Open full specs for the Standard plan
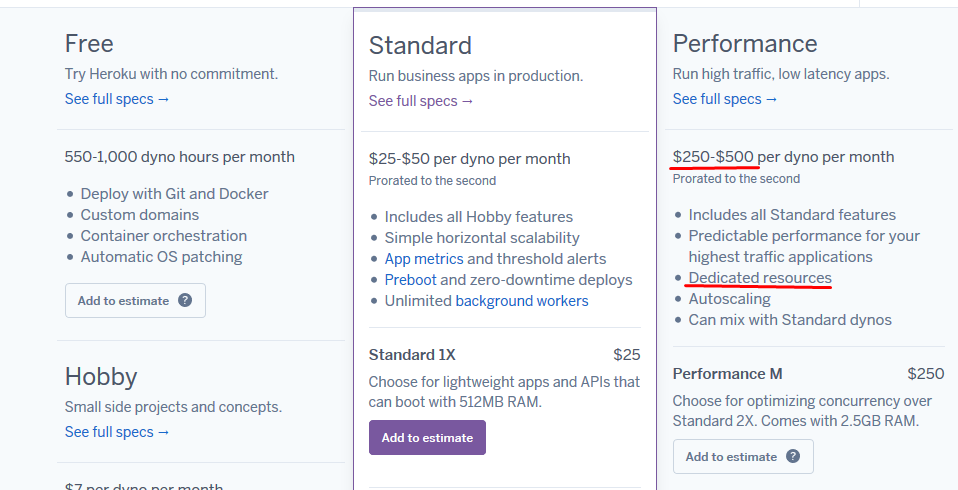 tap(421, 101)
